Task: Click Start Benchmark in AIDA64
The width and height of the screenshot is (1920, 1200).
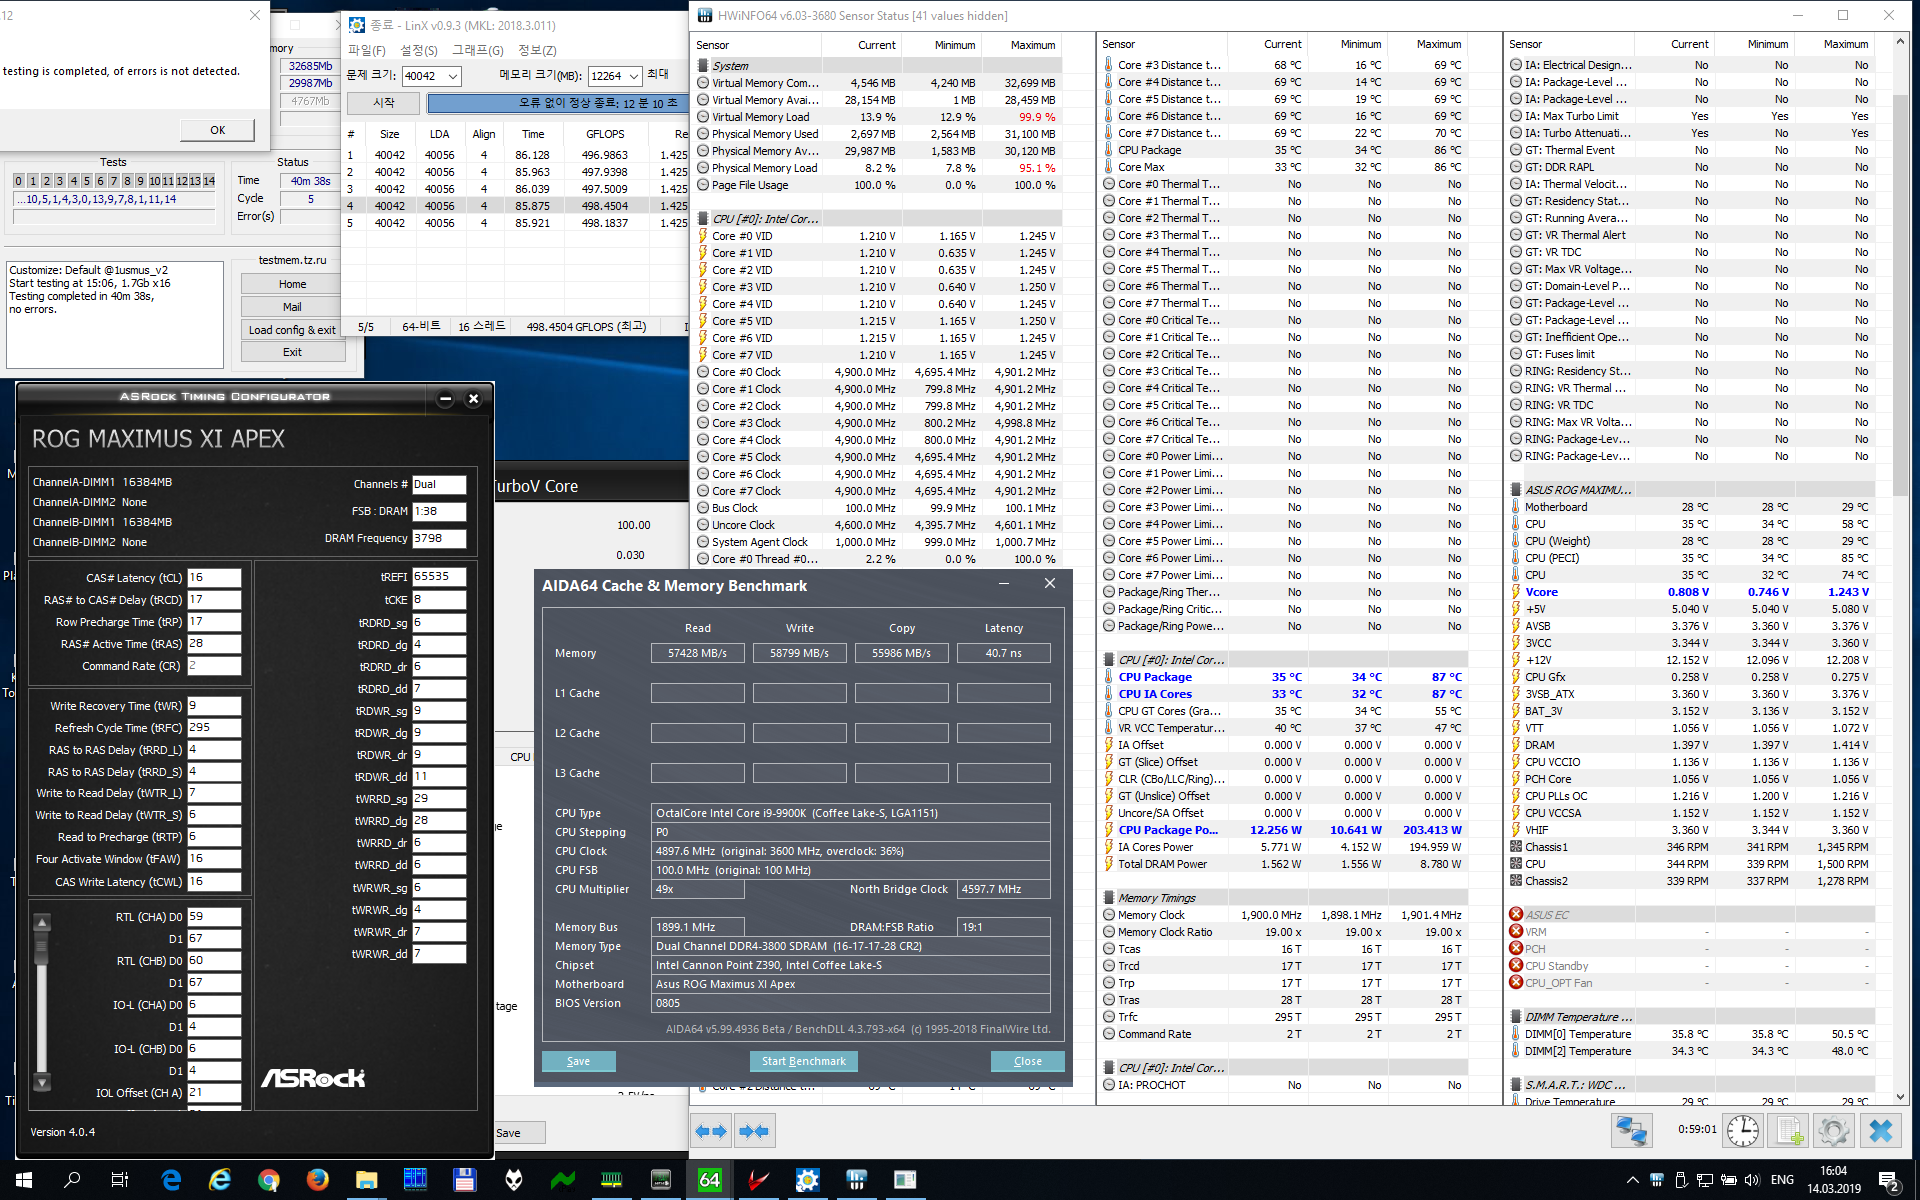Action: pos(803,1061)
